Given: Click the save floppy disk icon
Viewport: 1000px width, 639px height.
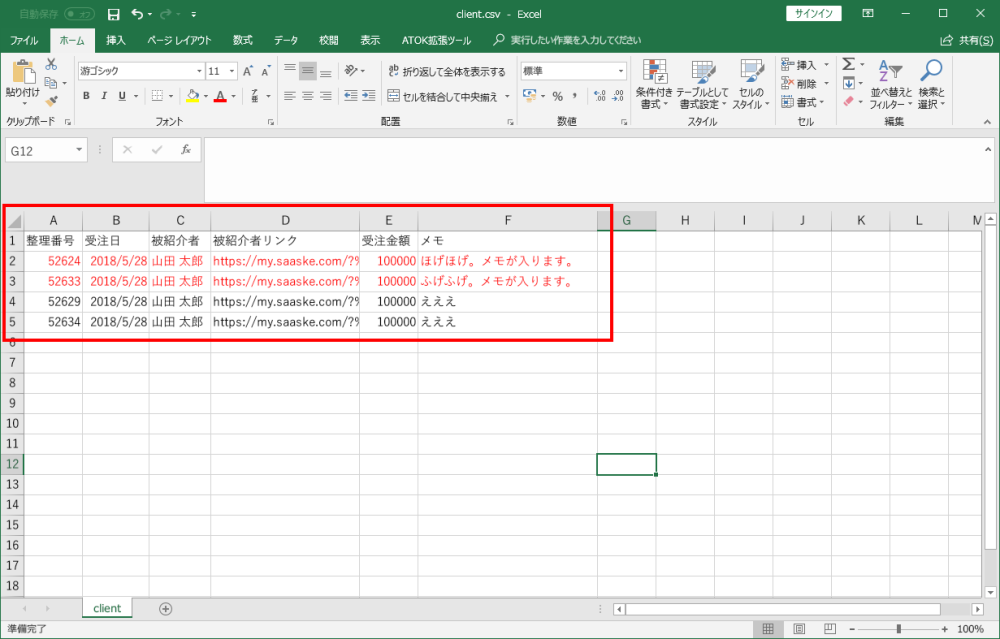Looking at the screenshot, I should coord(113,14).
